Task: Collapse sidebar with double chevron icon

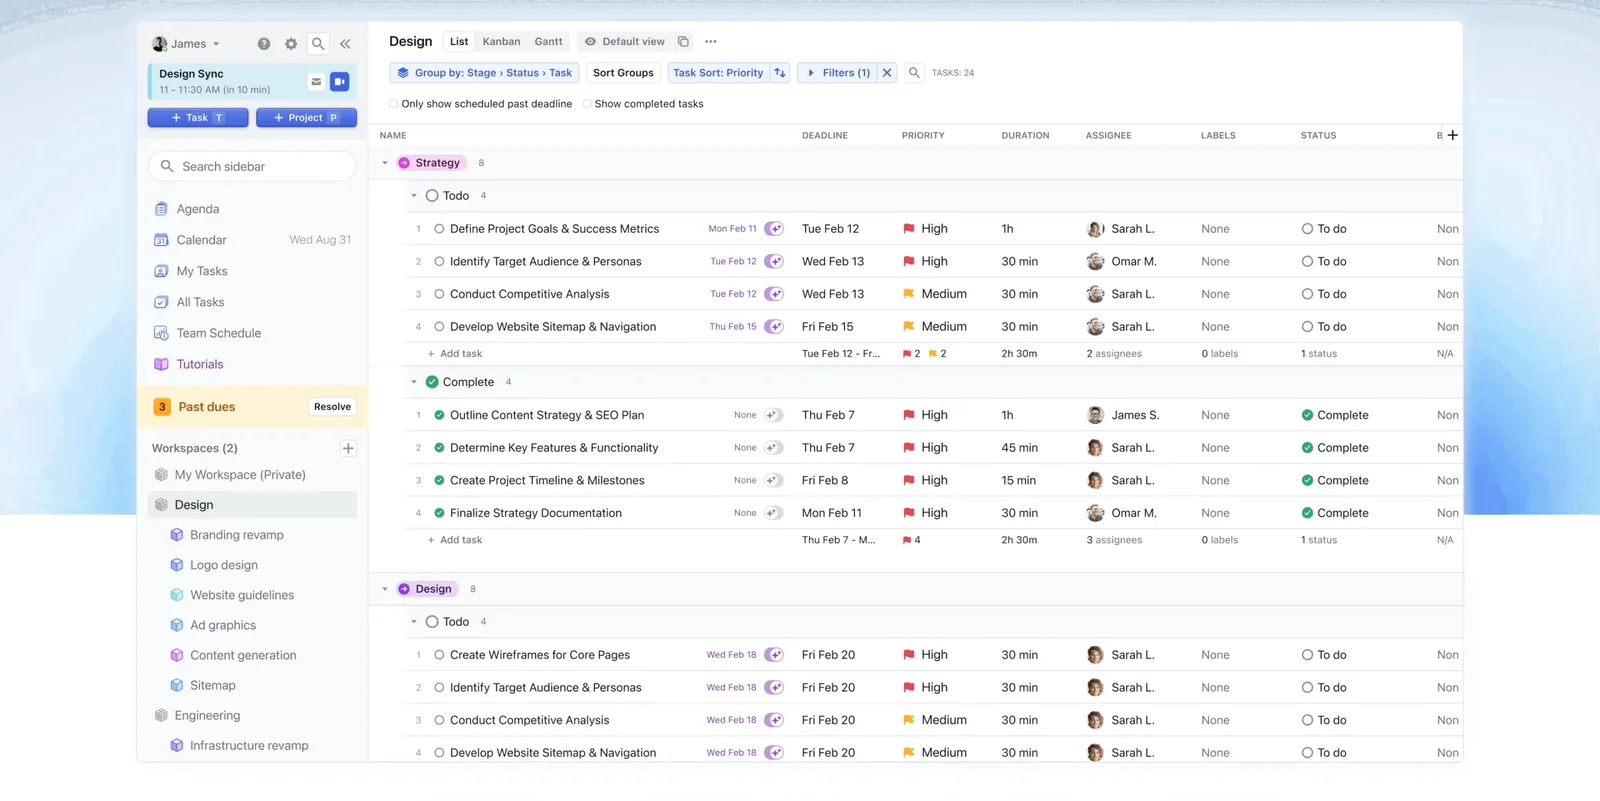Action: (345, 44)
